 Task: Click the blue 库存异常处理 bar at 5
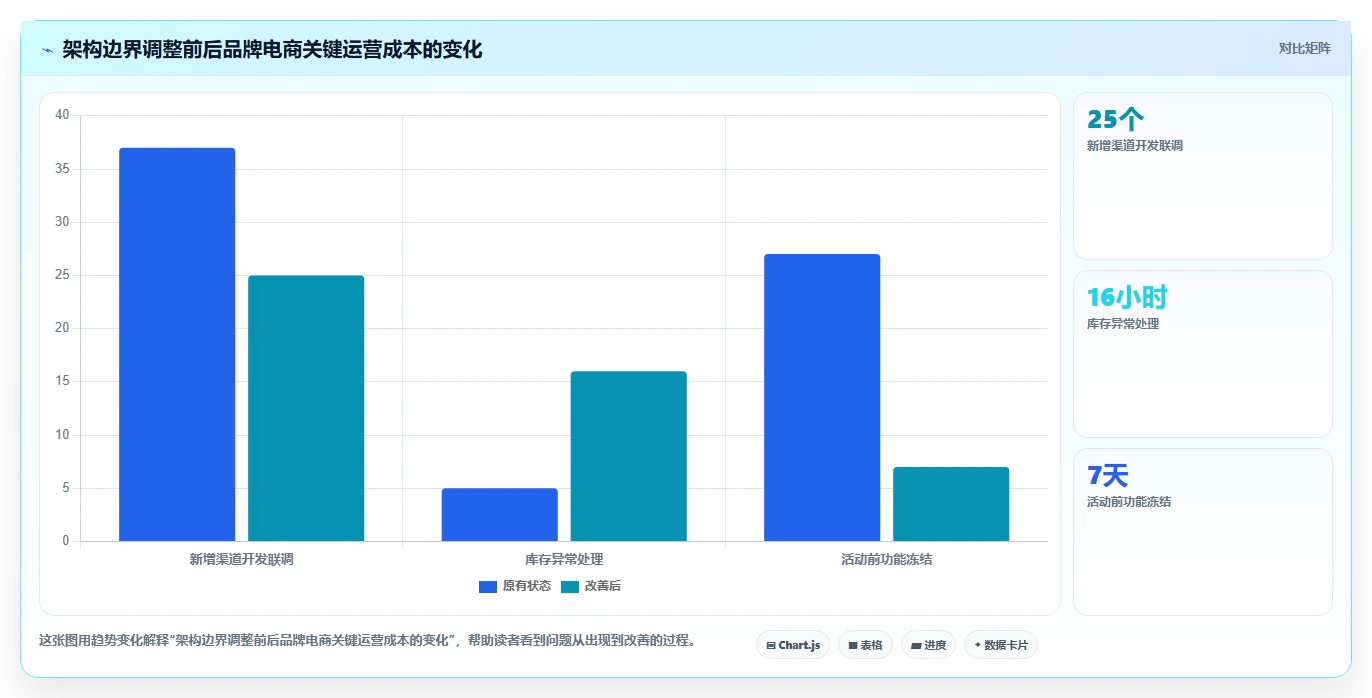pyautogui.click(x=499, y=515)
